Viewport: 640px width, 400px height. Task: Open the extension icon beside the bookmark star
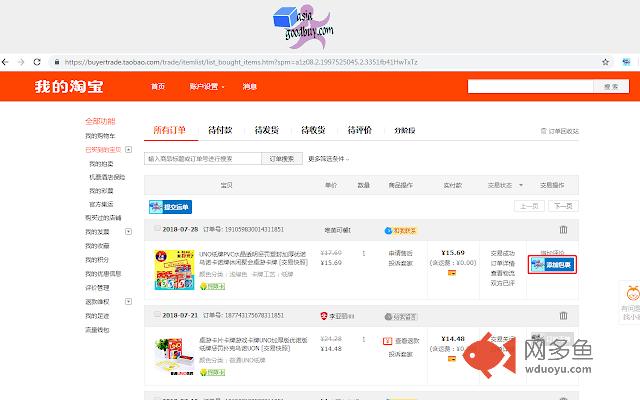pyautogui.click(x=626, y=62)
